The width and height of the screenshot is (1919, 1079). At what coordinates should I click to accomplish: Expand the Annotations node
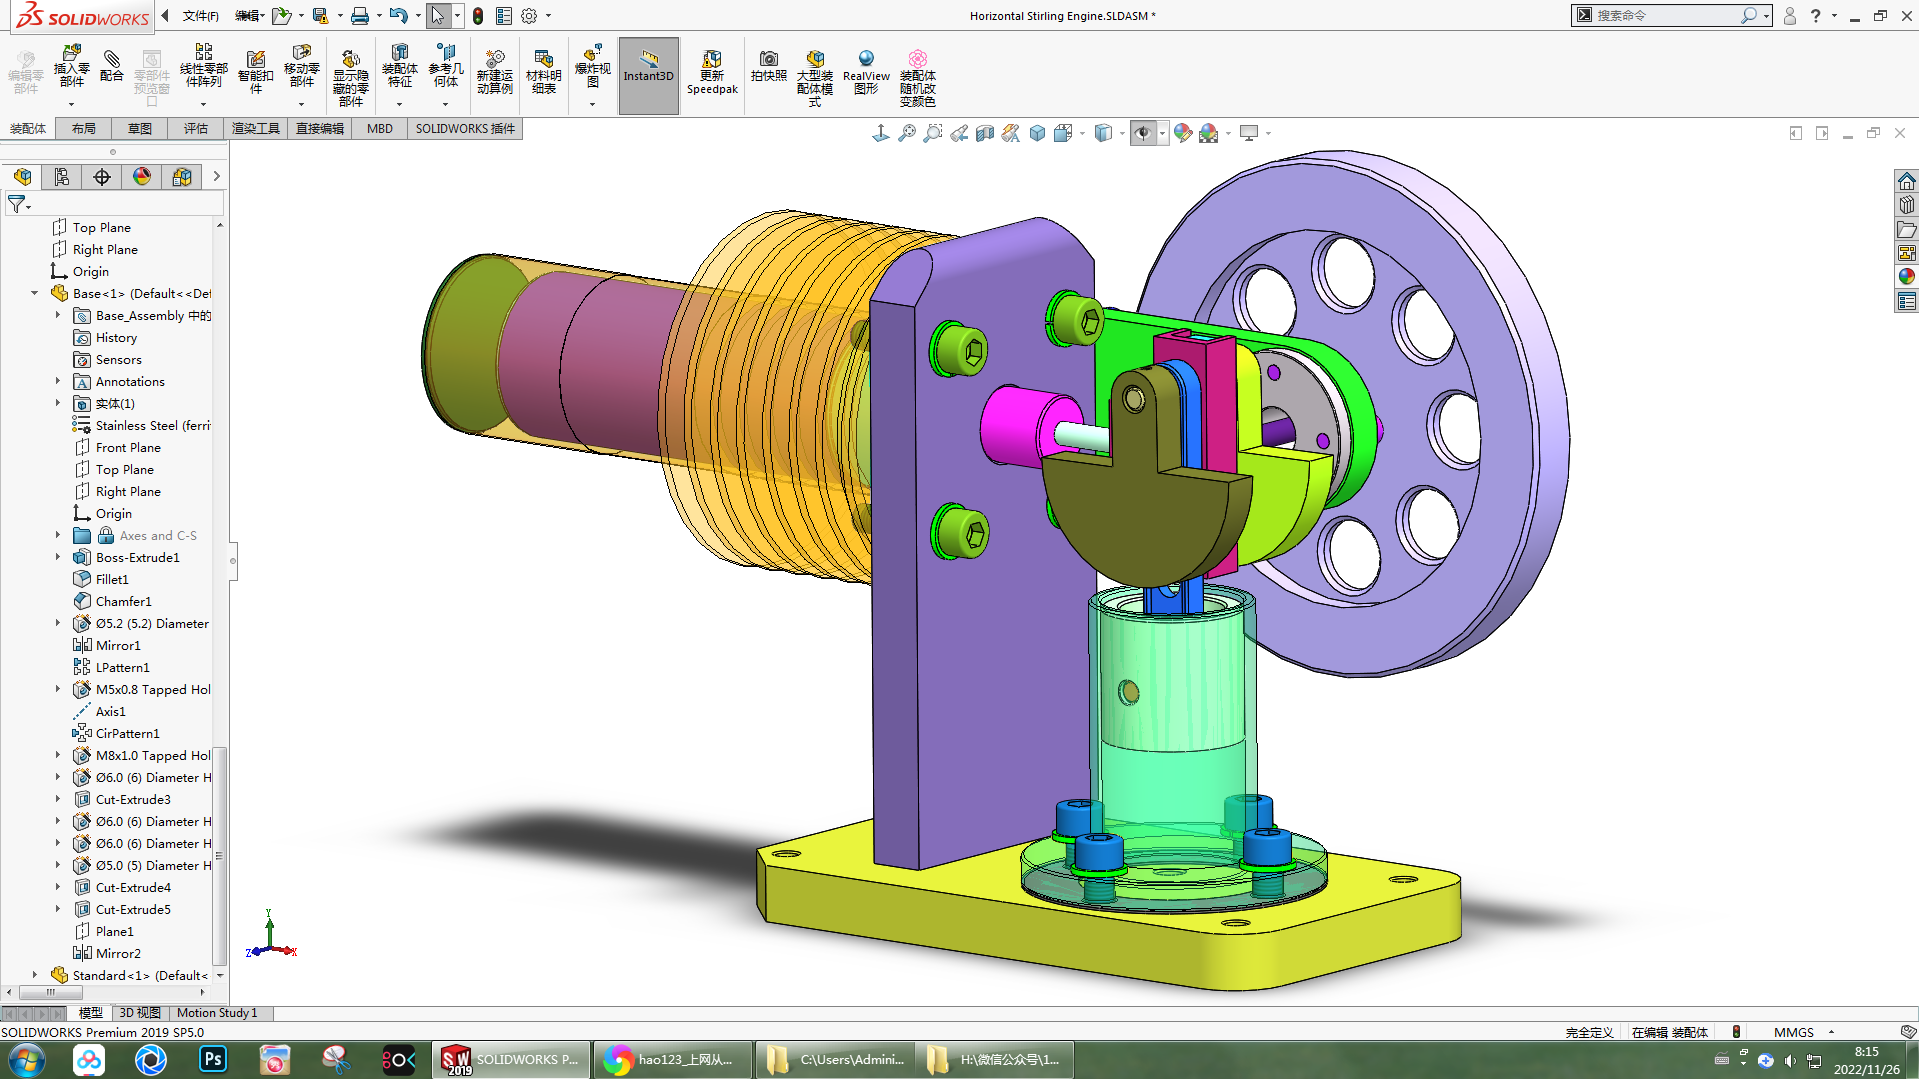[x=58, y=382]
